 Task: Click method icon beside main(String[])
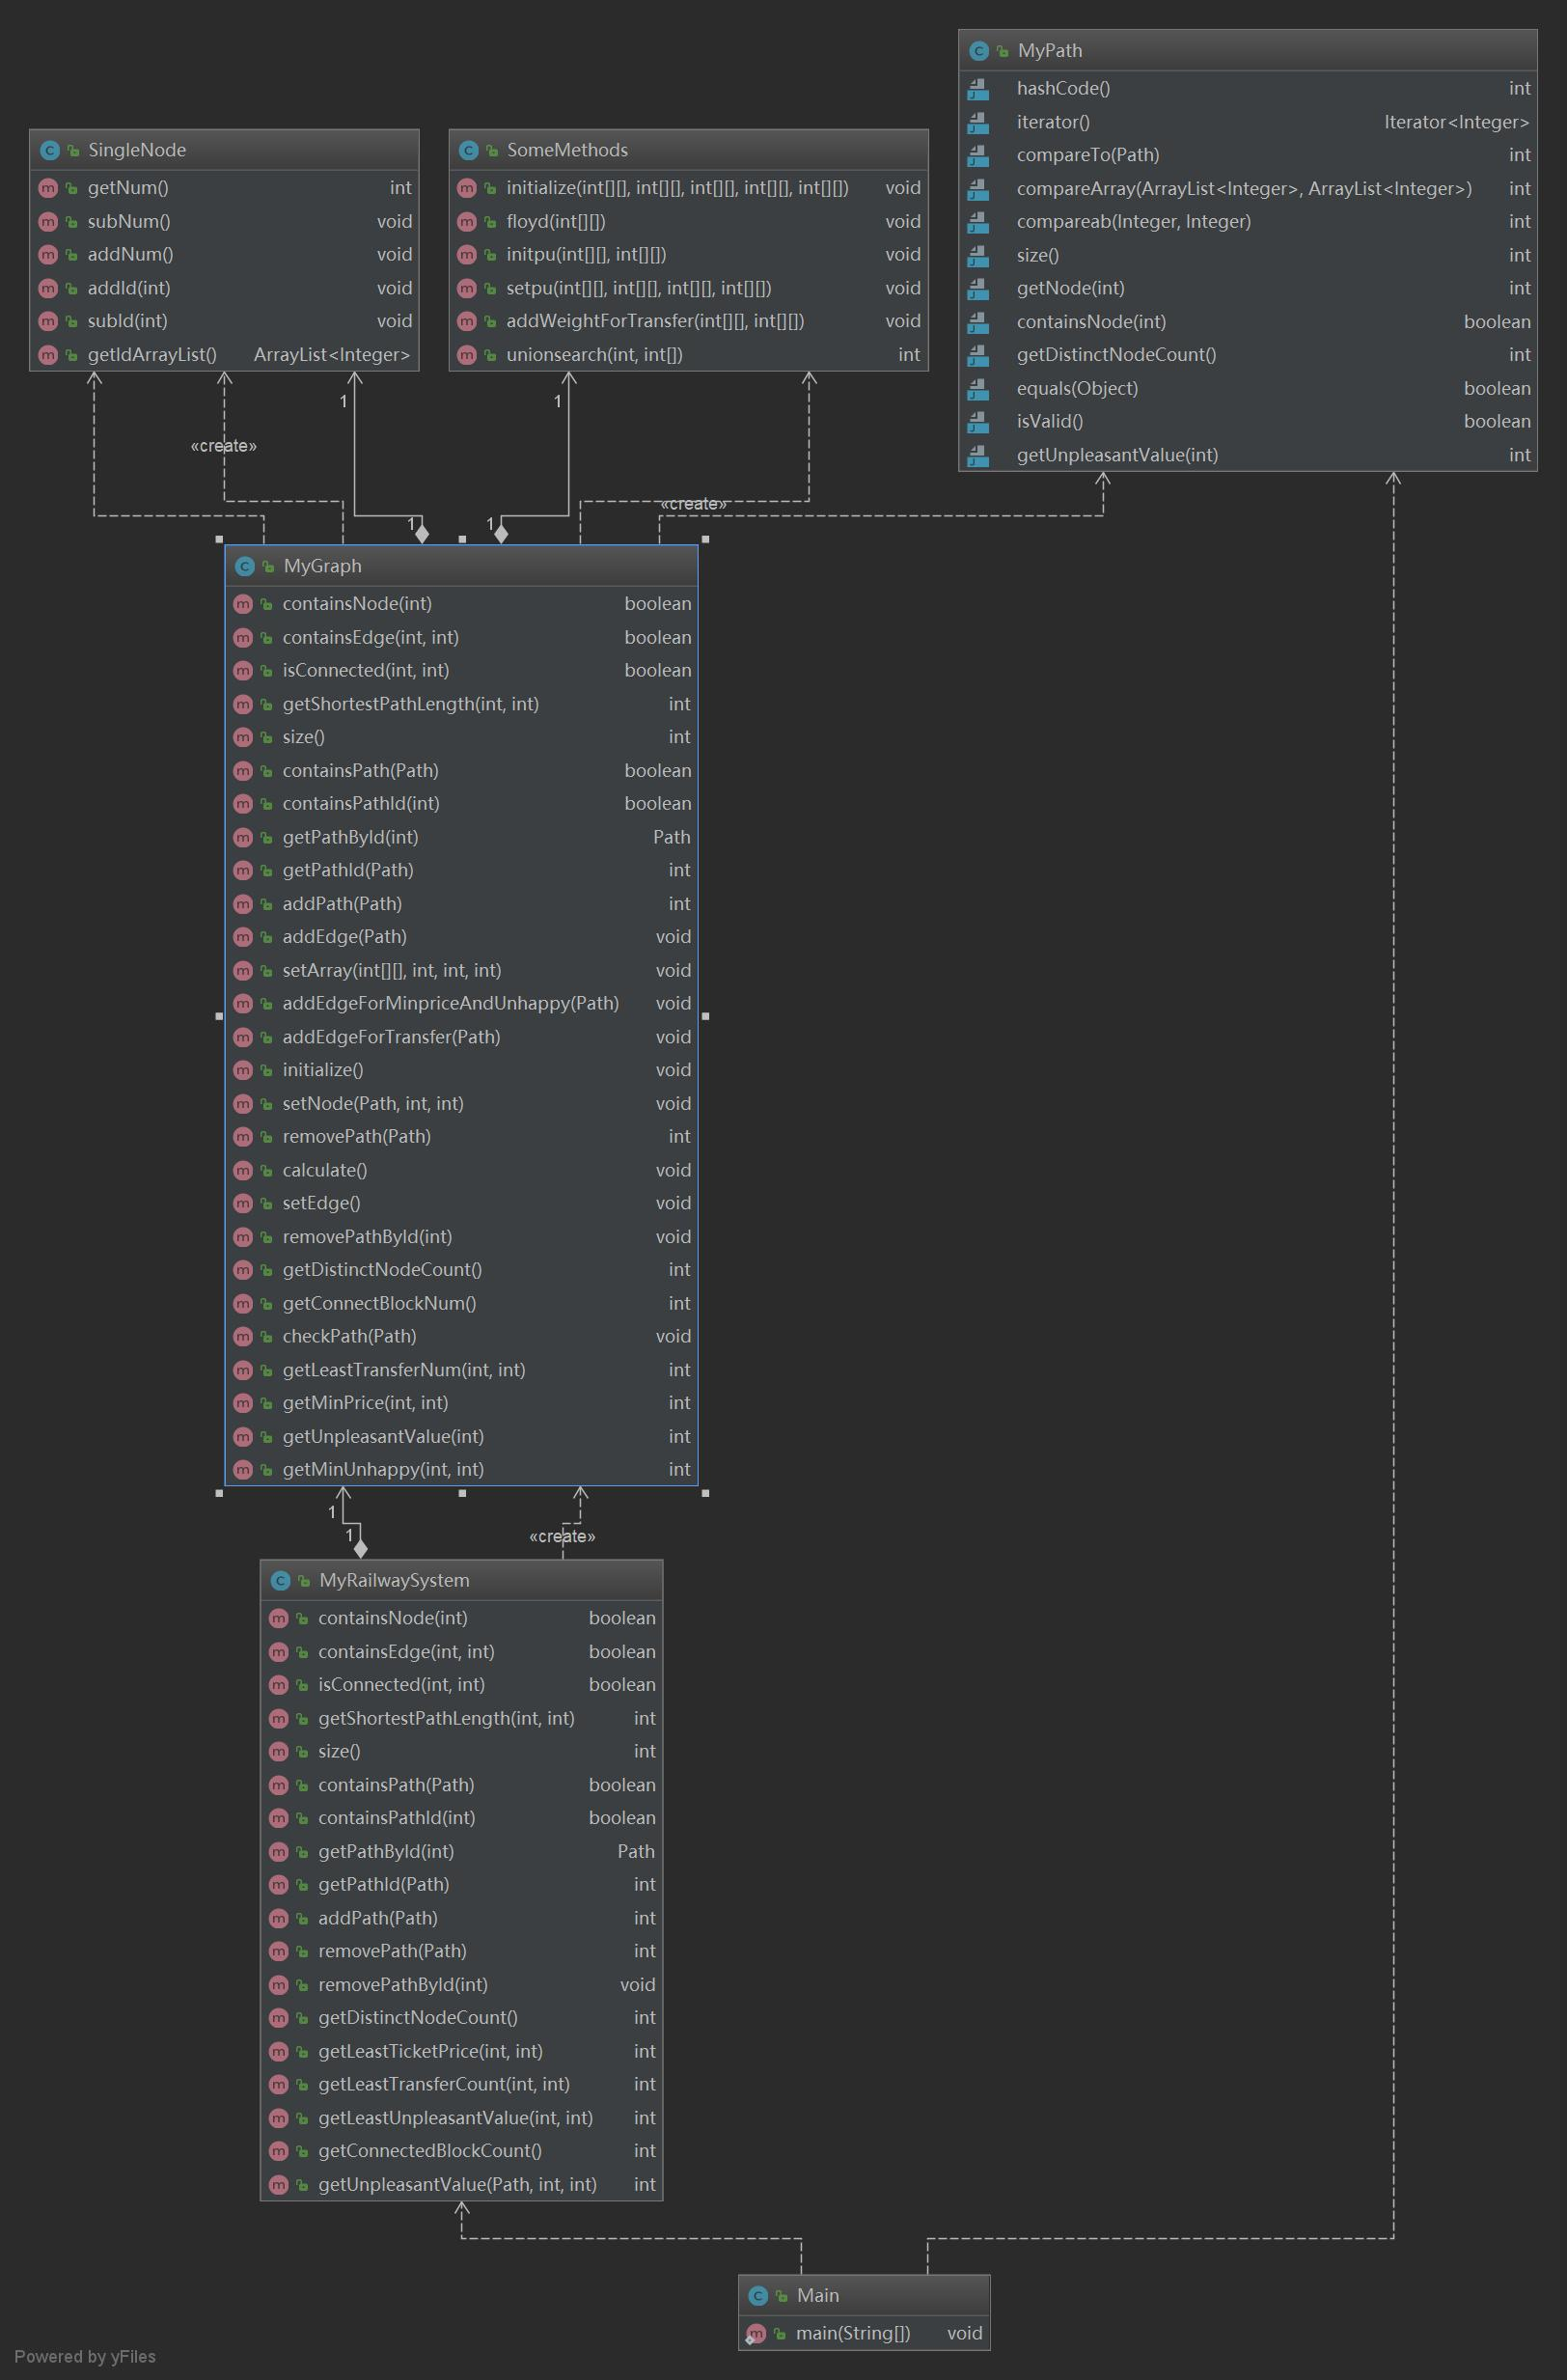click(756, 2333)
